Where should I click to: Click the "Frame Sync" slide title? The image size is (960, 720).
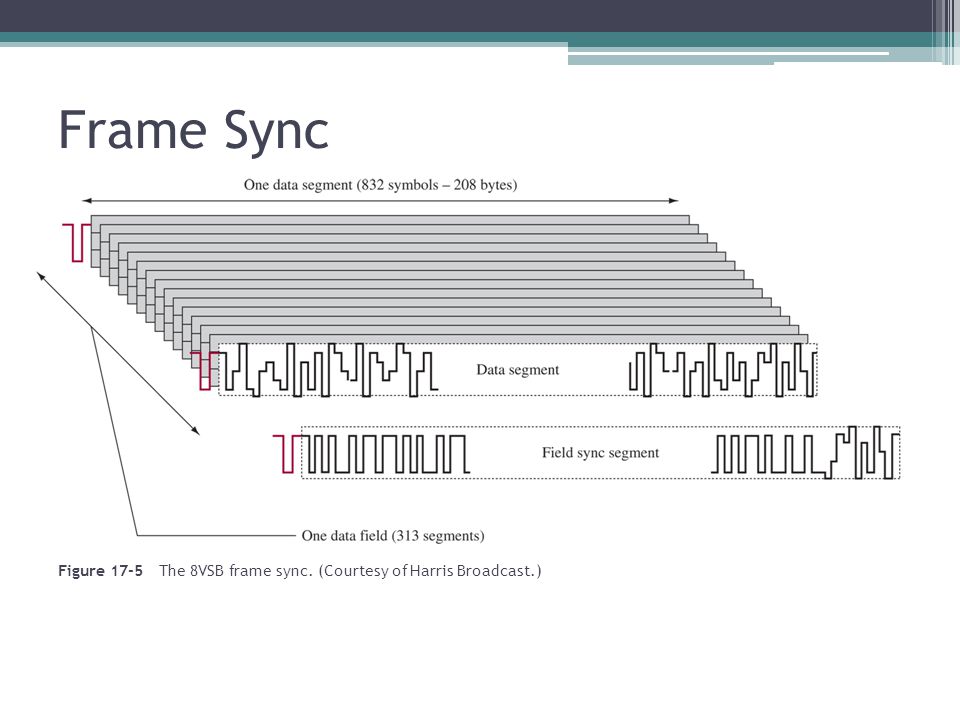click(193, 130)
